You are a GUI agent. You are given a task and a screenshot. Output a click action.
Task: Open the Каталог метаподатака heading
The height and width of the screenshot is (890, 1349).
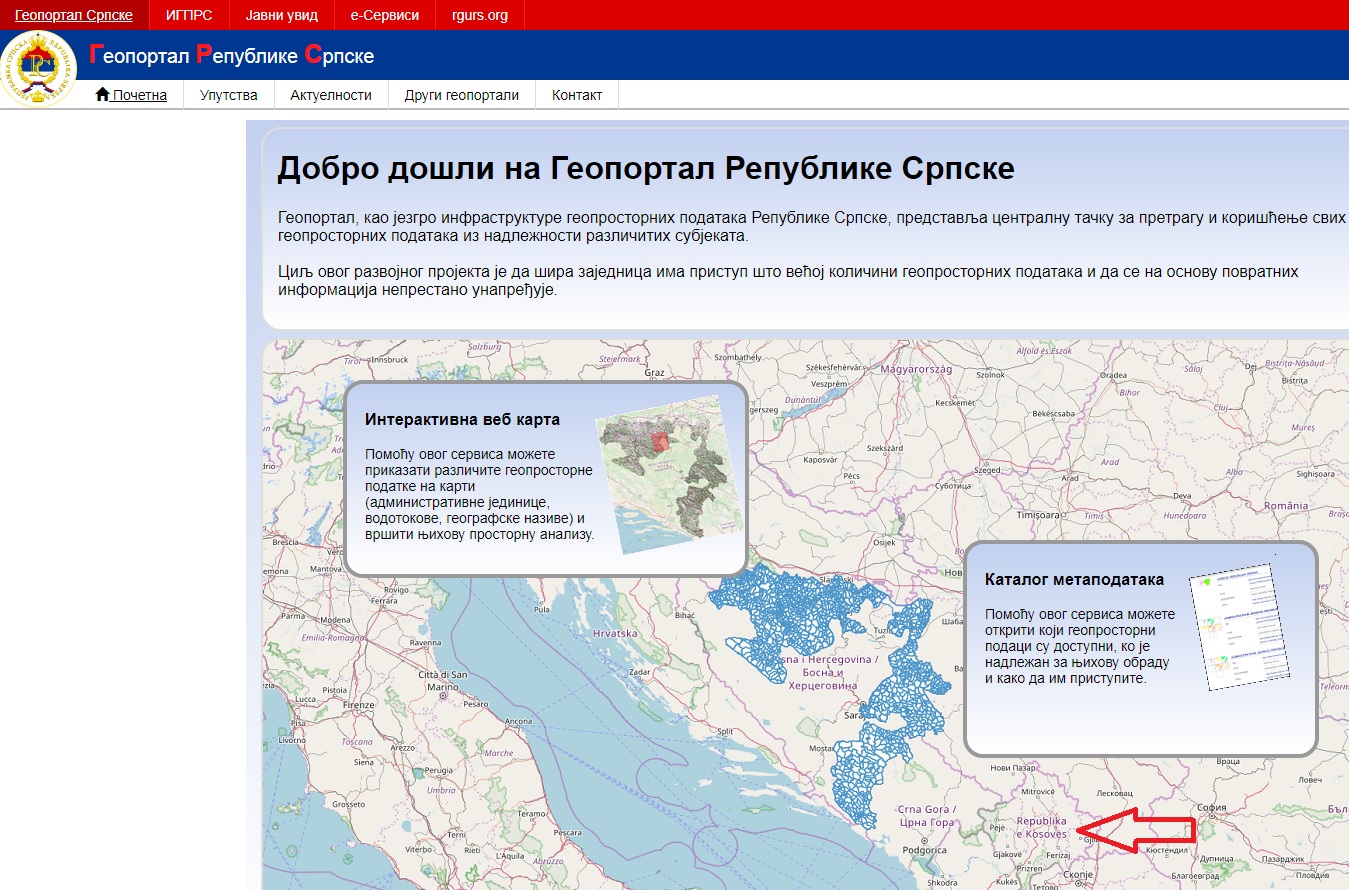1074,579
